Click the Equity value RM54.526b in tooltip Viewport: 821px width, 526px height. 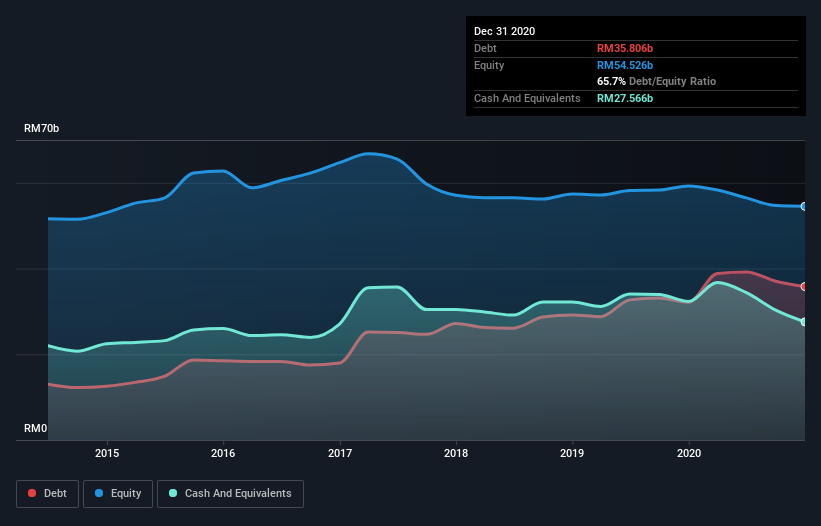(x=625, y=65)
